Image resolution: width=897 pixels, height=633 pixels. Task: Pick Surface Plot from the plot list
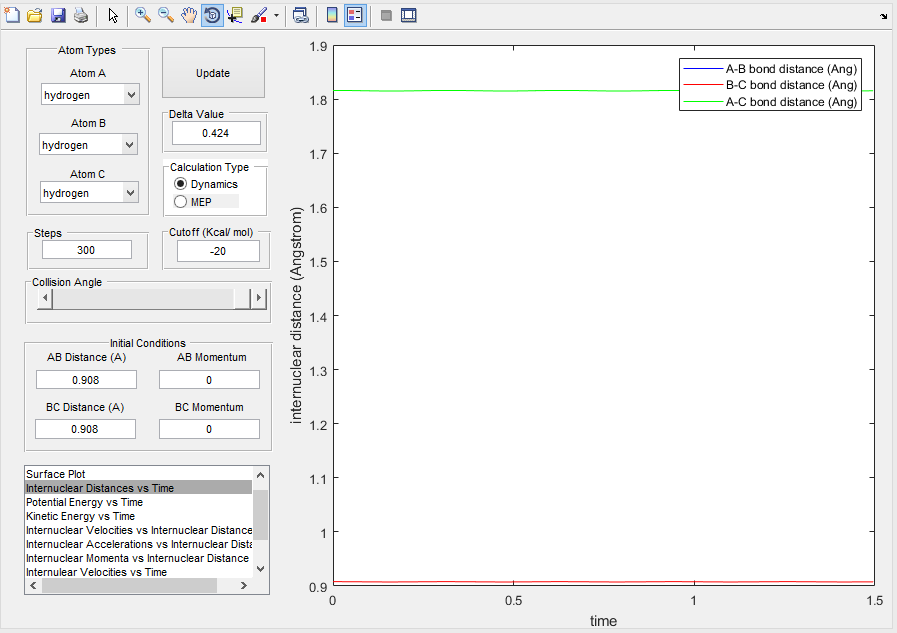56,474
